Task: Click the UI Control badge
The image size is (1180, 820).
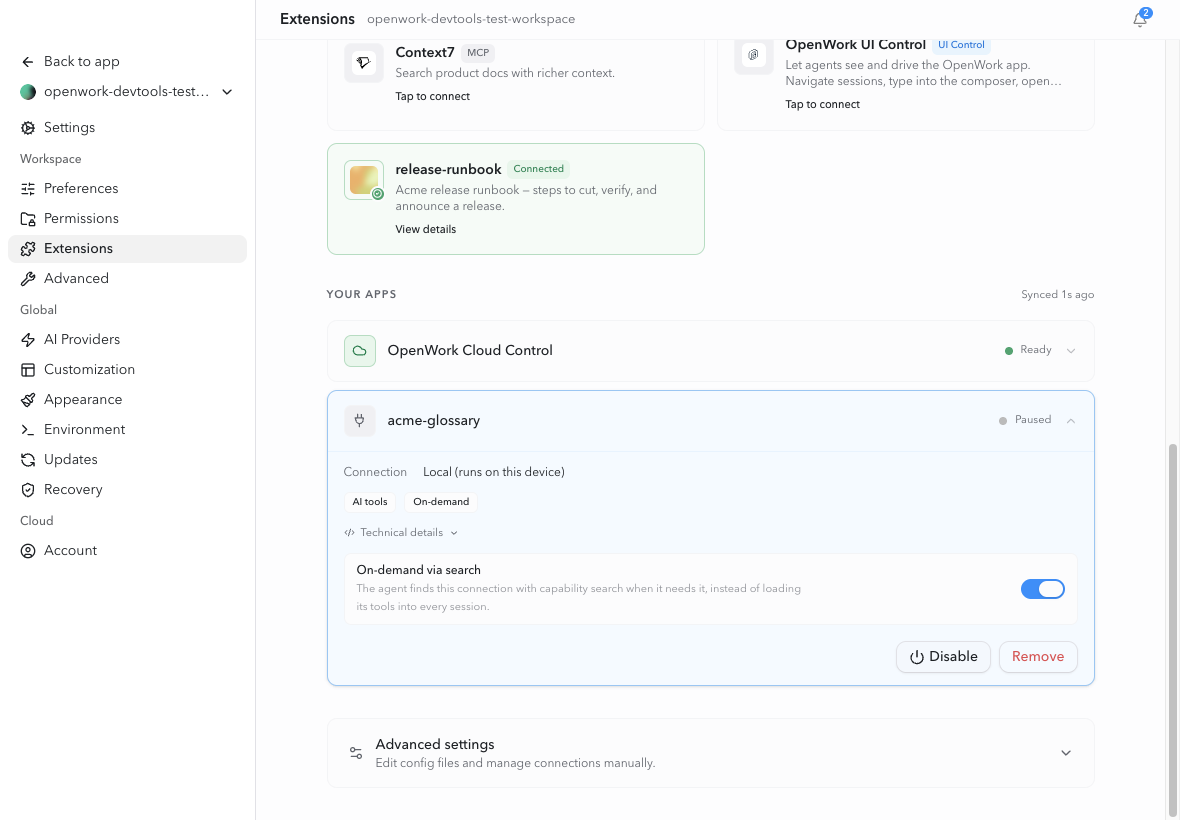Action: 961,45
